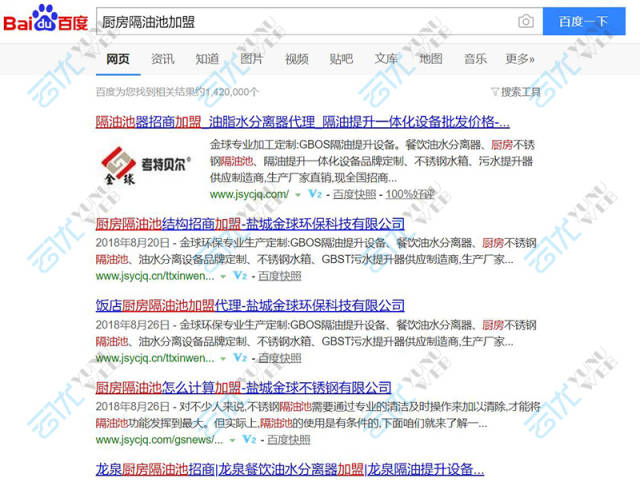Image resolution: width=640 pixels, height=482 pixels.
Task: Click URL www.jsycjq.cn/ttxinwen of 饭店厨房隔油池 result
Action: [x=155, y=358]
